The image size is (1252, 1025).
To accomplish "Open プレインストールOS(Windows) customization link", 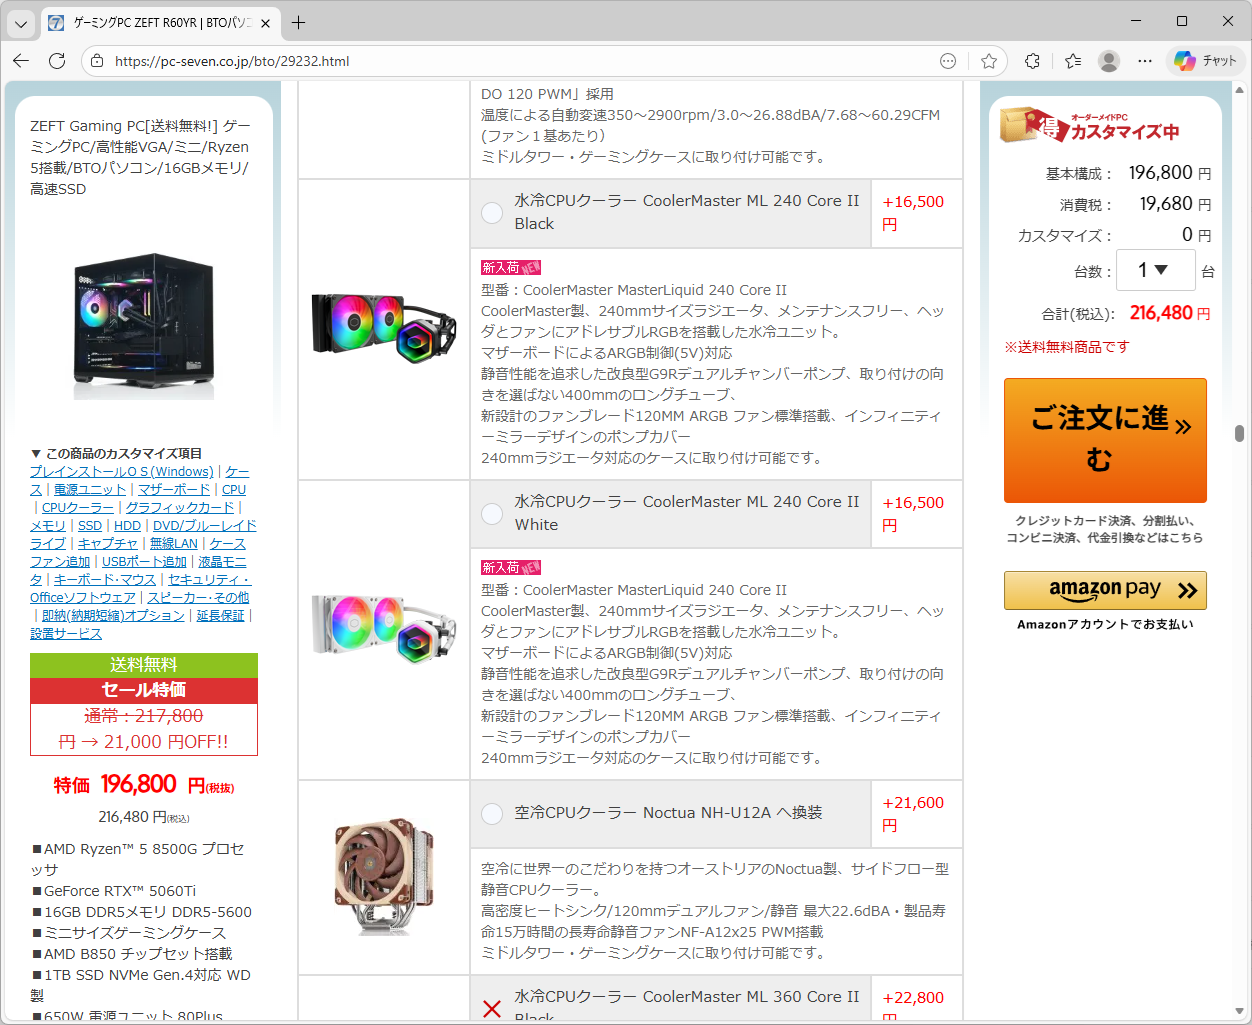I will pos(121,472).
